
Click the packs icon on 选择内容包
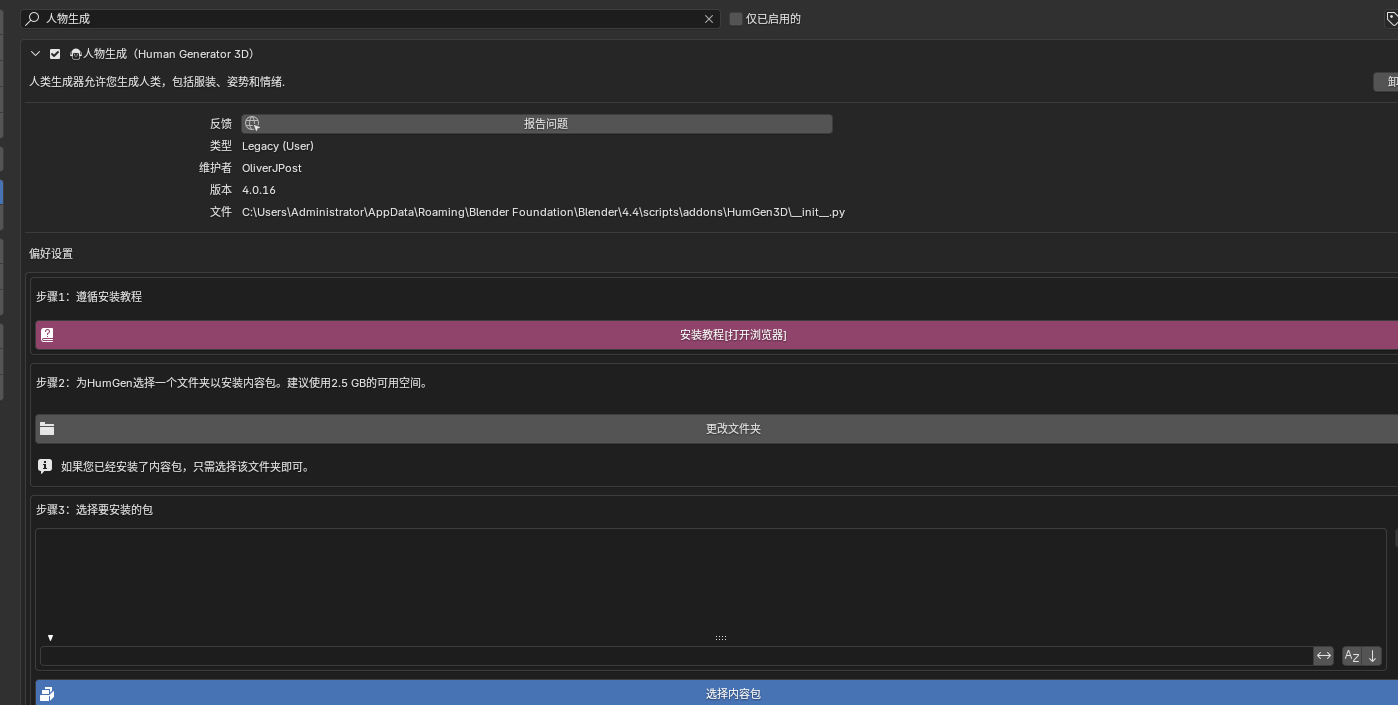(47, 694)
